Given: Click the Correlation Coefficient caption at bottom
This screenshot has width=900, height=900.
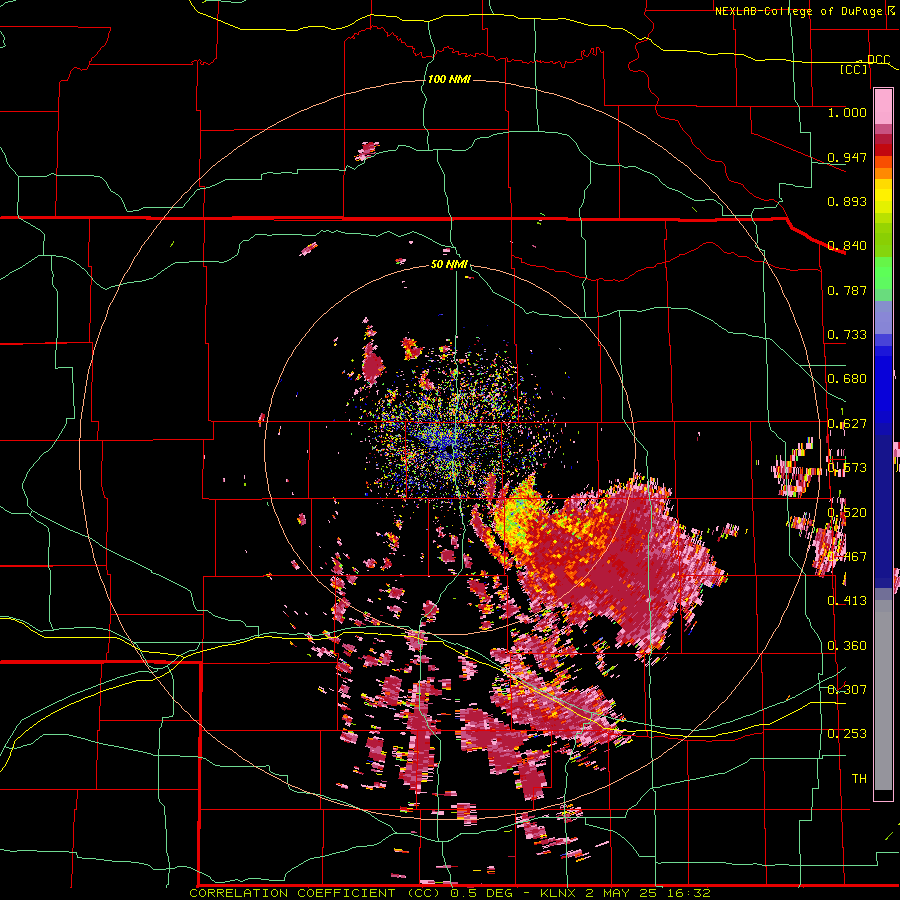Looking at the screenshot, I should pyautogui.click(x=450, y=893).
